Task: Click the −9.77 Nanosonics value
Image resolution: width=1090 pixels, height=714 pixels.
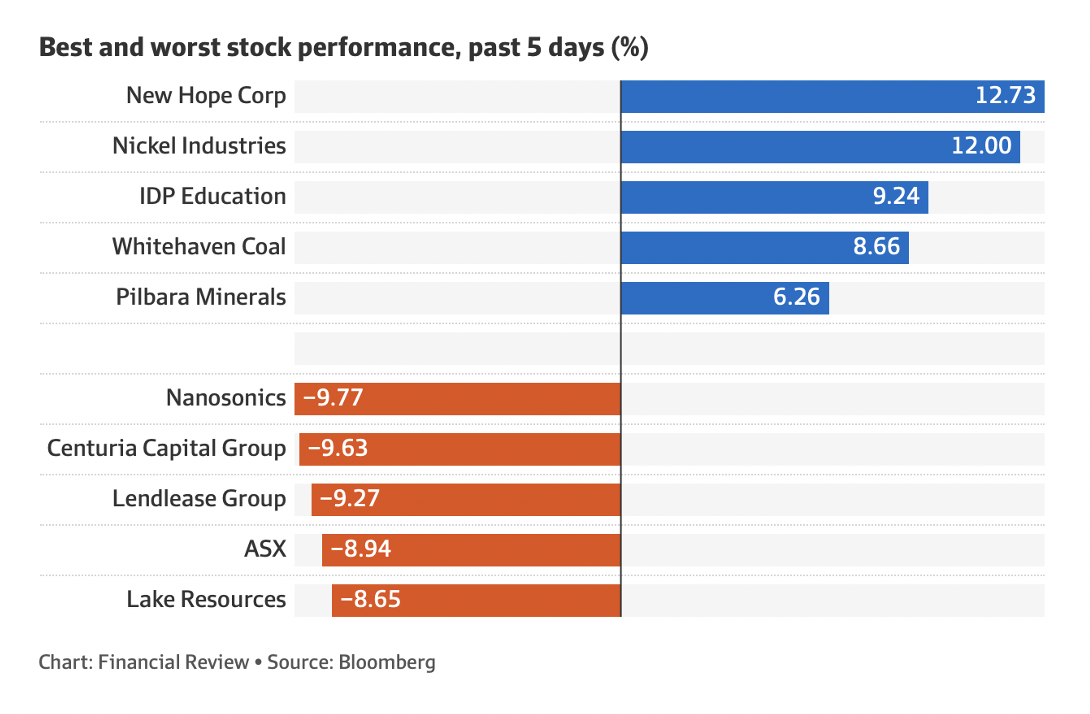Action: (x=332, y=398)
